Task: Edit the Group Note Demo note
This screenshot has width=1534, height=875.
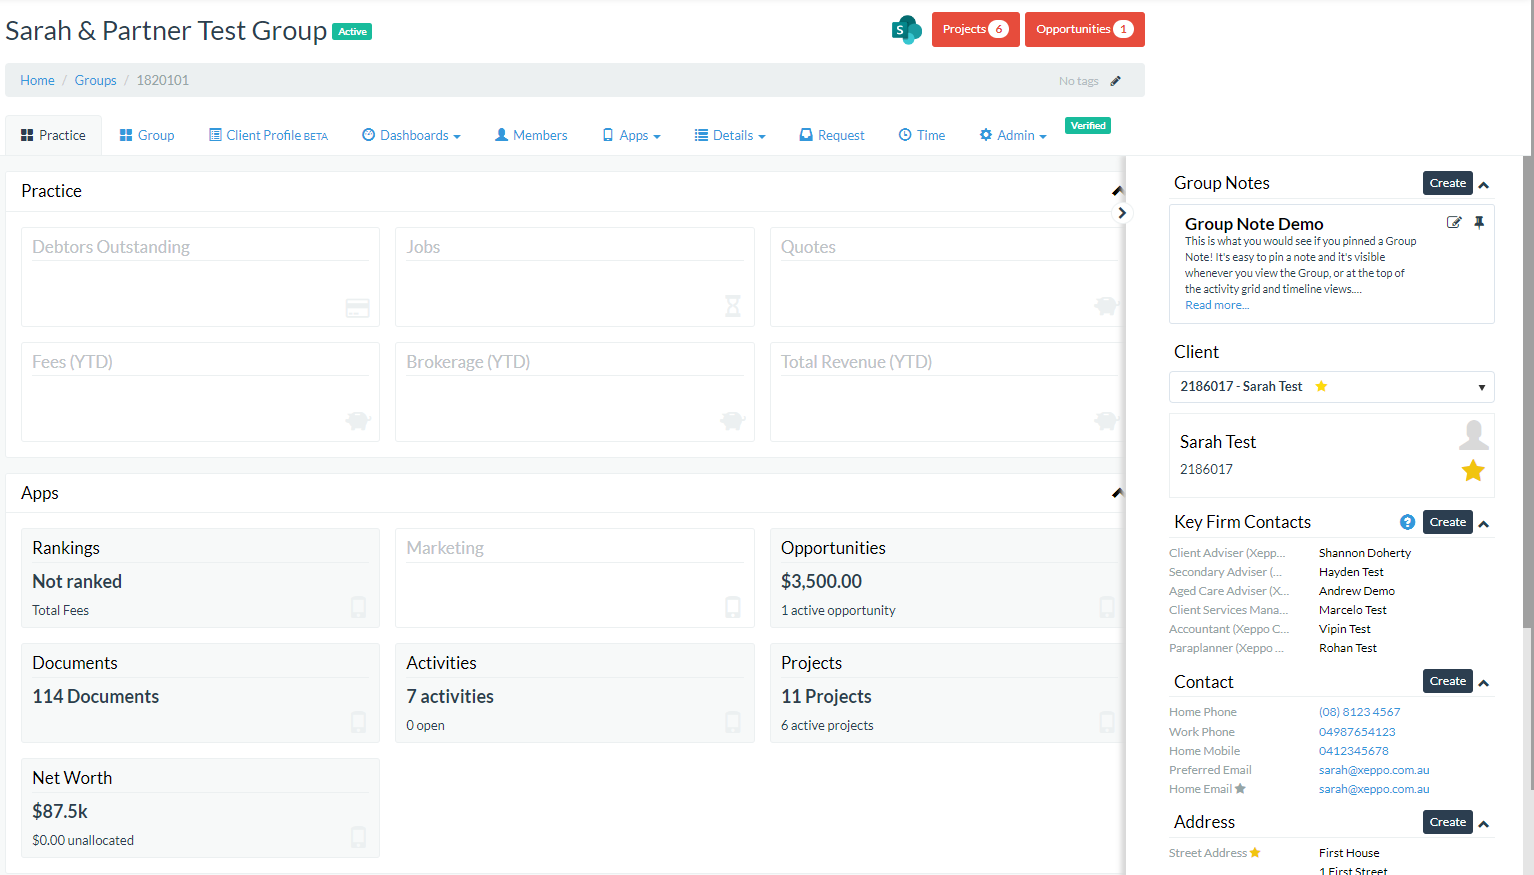Action: click(x=1454, y=223)
